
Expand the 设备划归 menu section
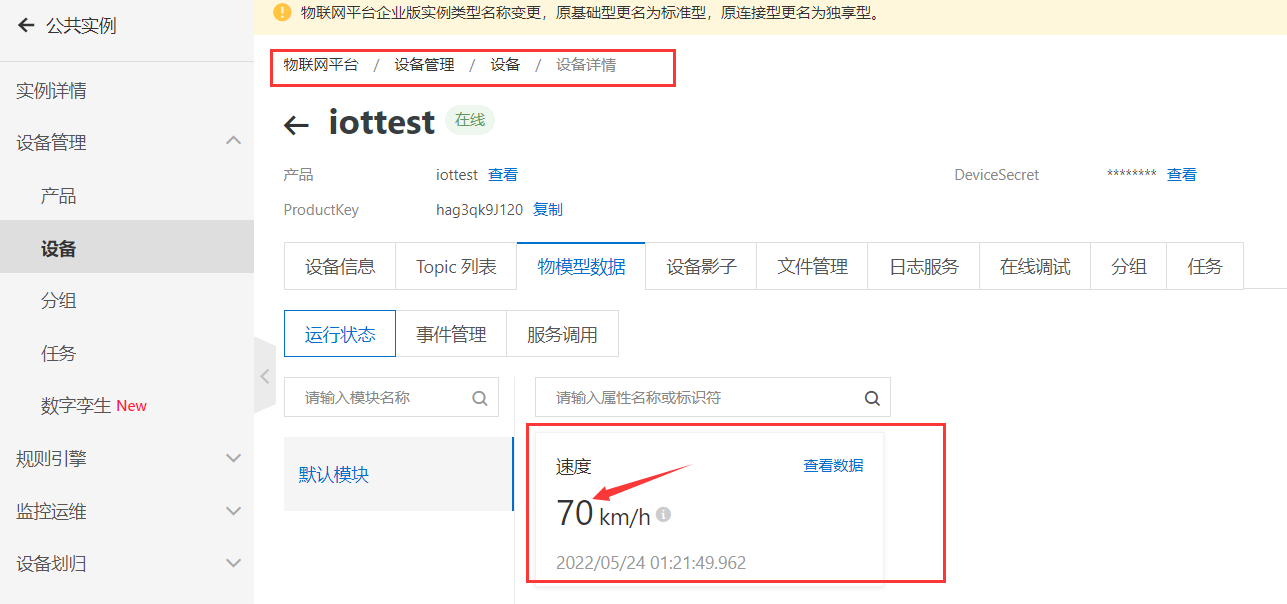(x=233, y=563)
